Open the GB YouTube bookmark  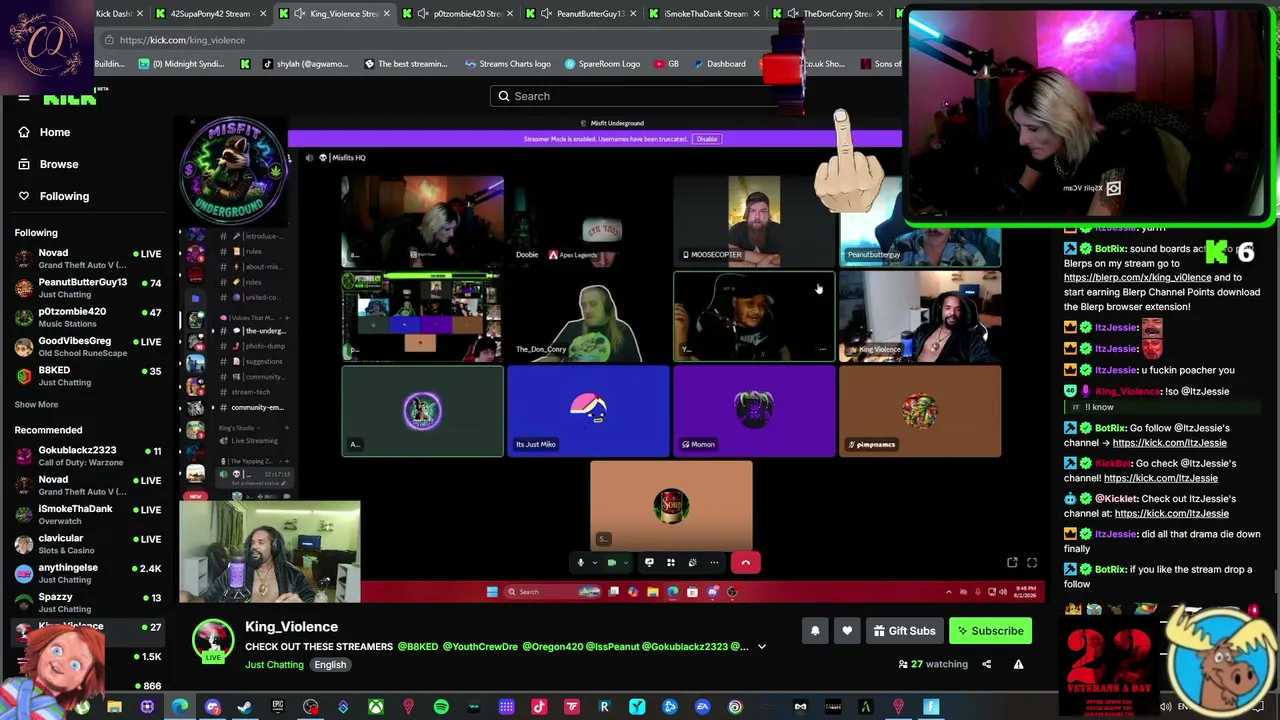(667, 64)
